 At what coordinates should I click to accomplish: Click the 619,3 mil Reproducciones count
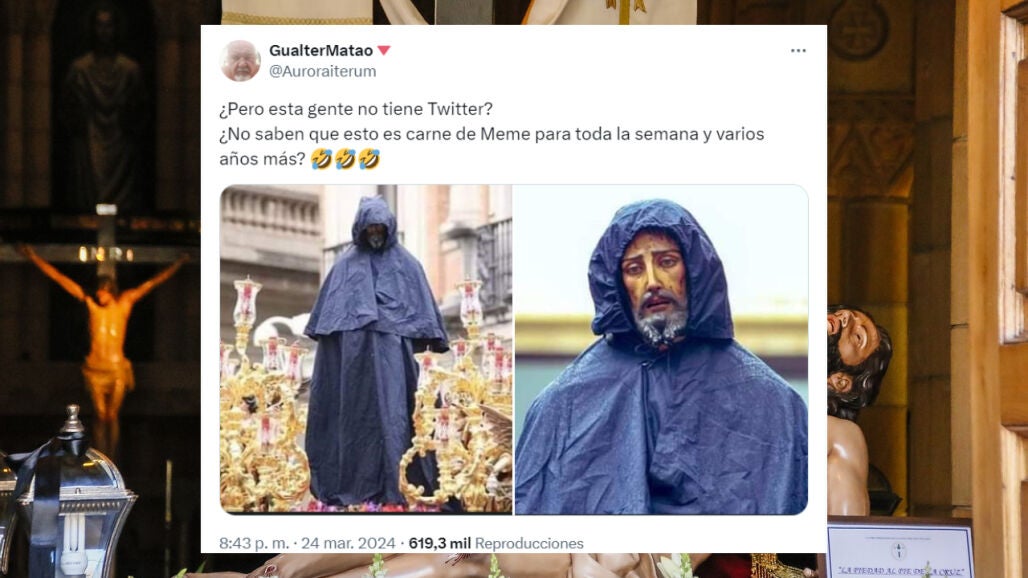tap(496, 543)
